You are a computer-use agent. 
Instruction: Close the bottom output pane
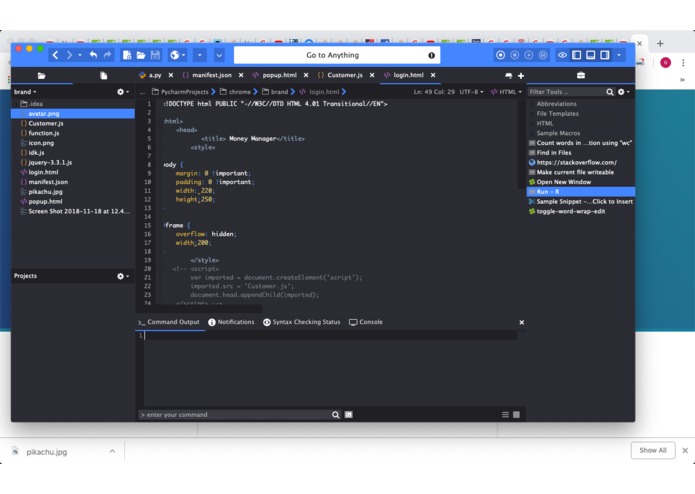click(x=522, y=323)
